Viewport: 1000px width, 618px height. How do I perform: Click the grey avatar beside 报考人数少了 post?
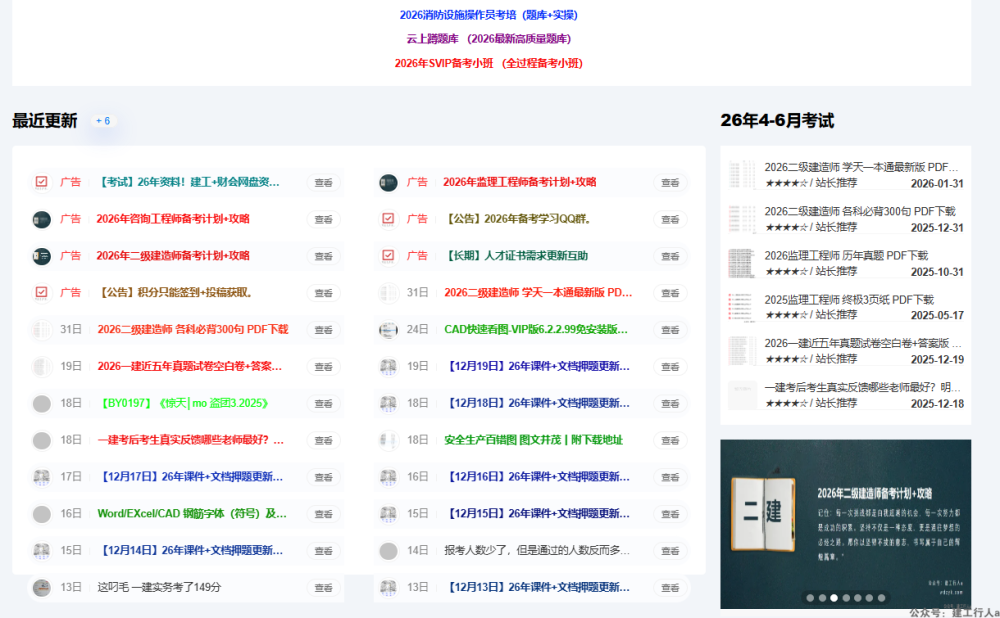tap(388, 551)
